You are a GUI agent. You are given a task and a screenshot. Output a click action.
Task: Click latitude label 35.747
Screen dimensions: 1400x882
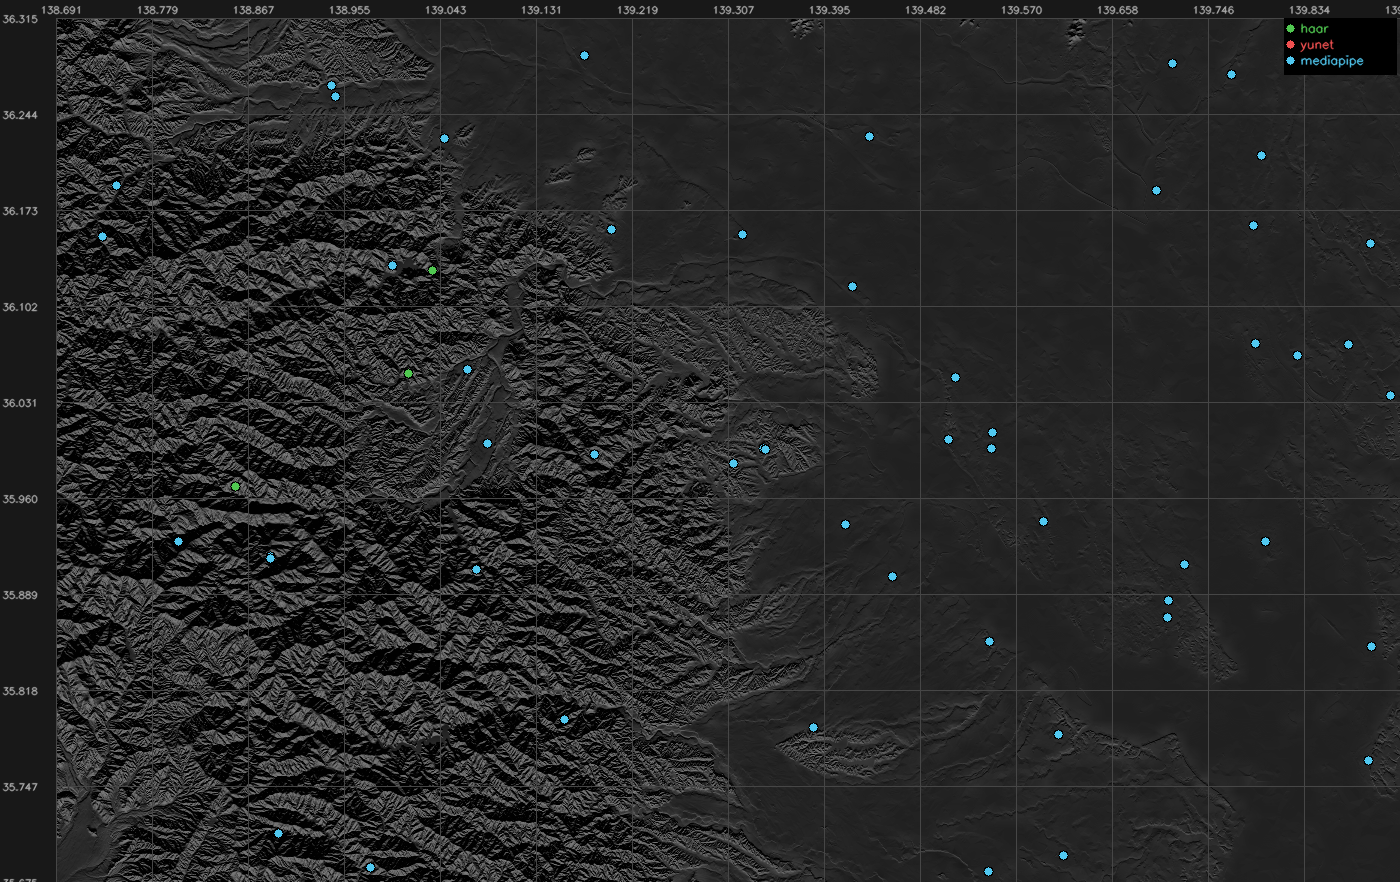coord(20,787)
